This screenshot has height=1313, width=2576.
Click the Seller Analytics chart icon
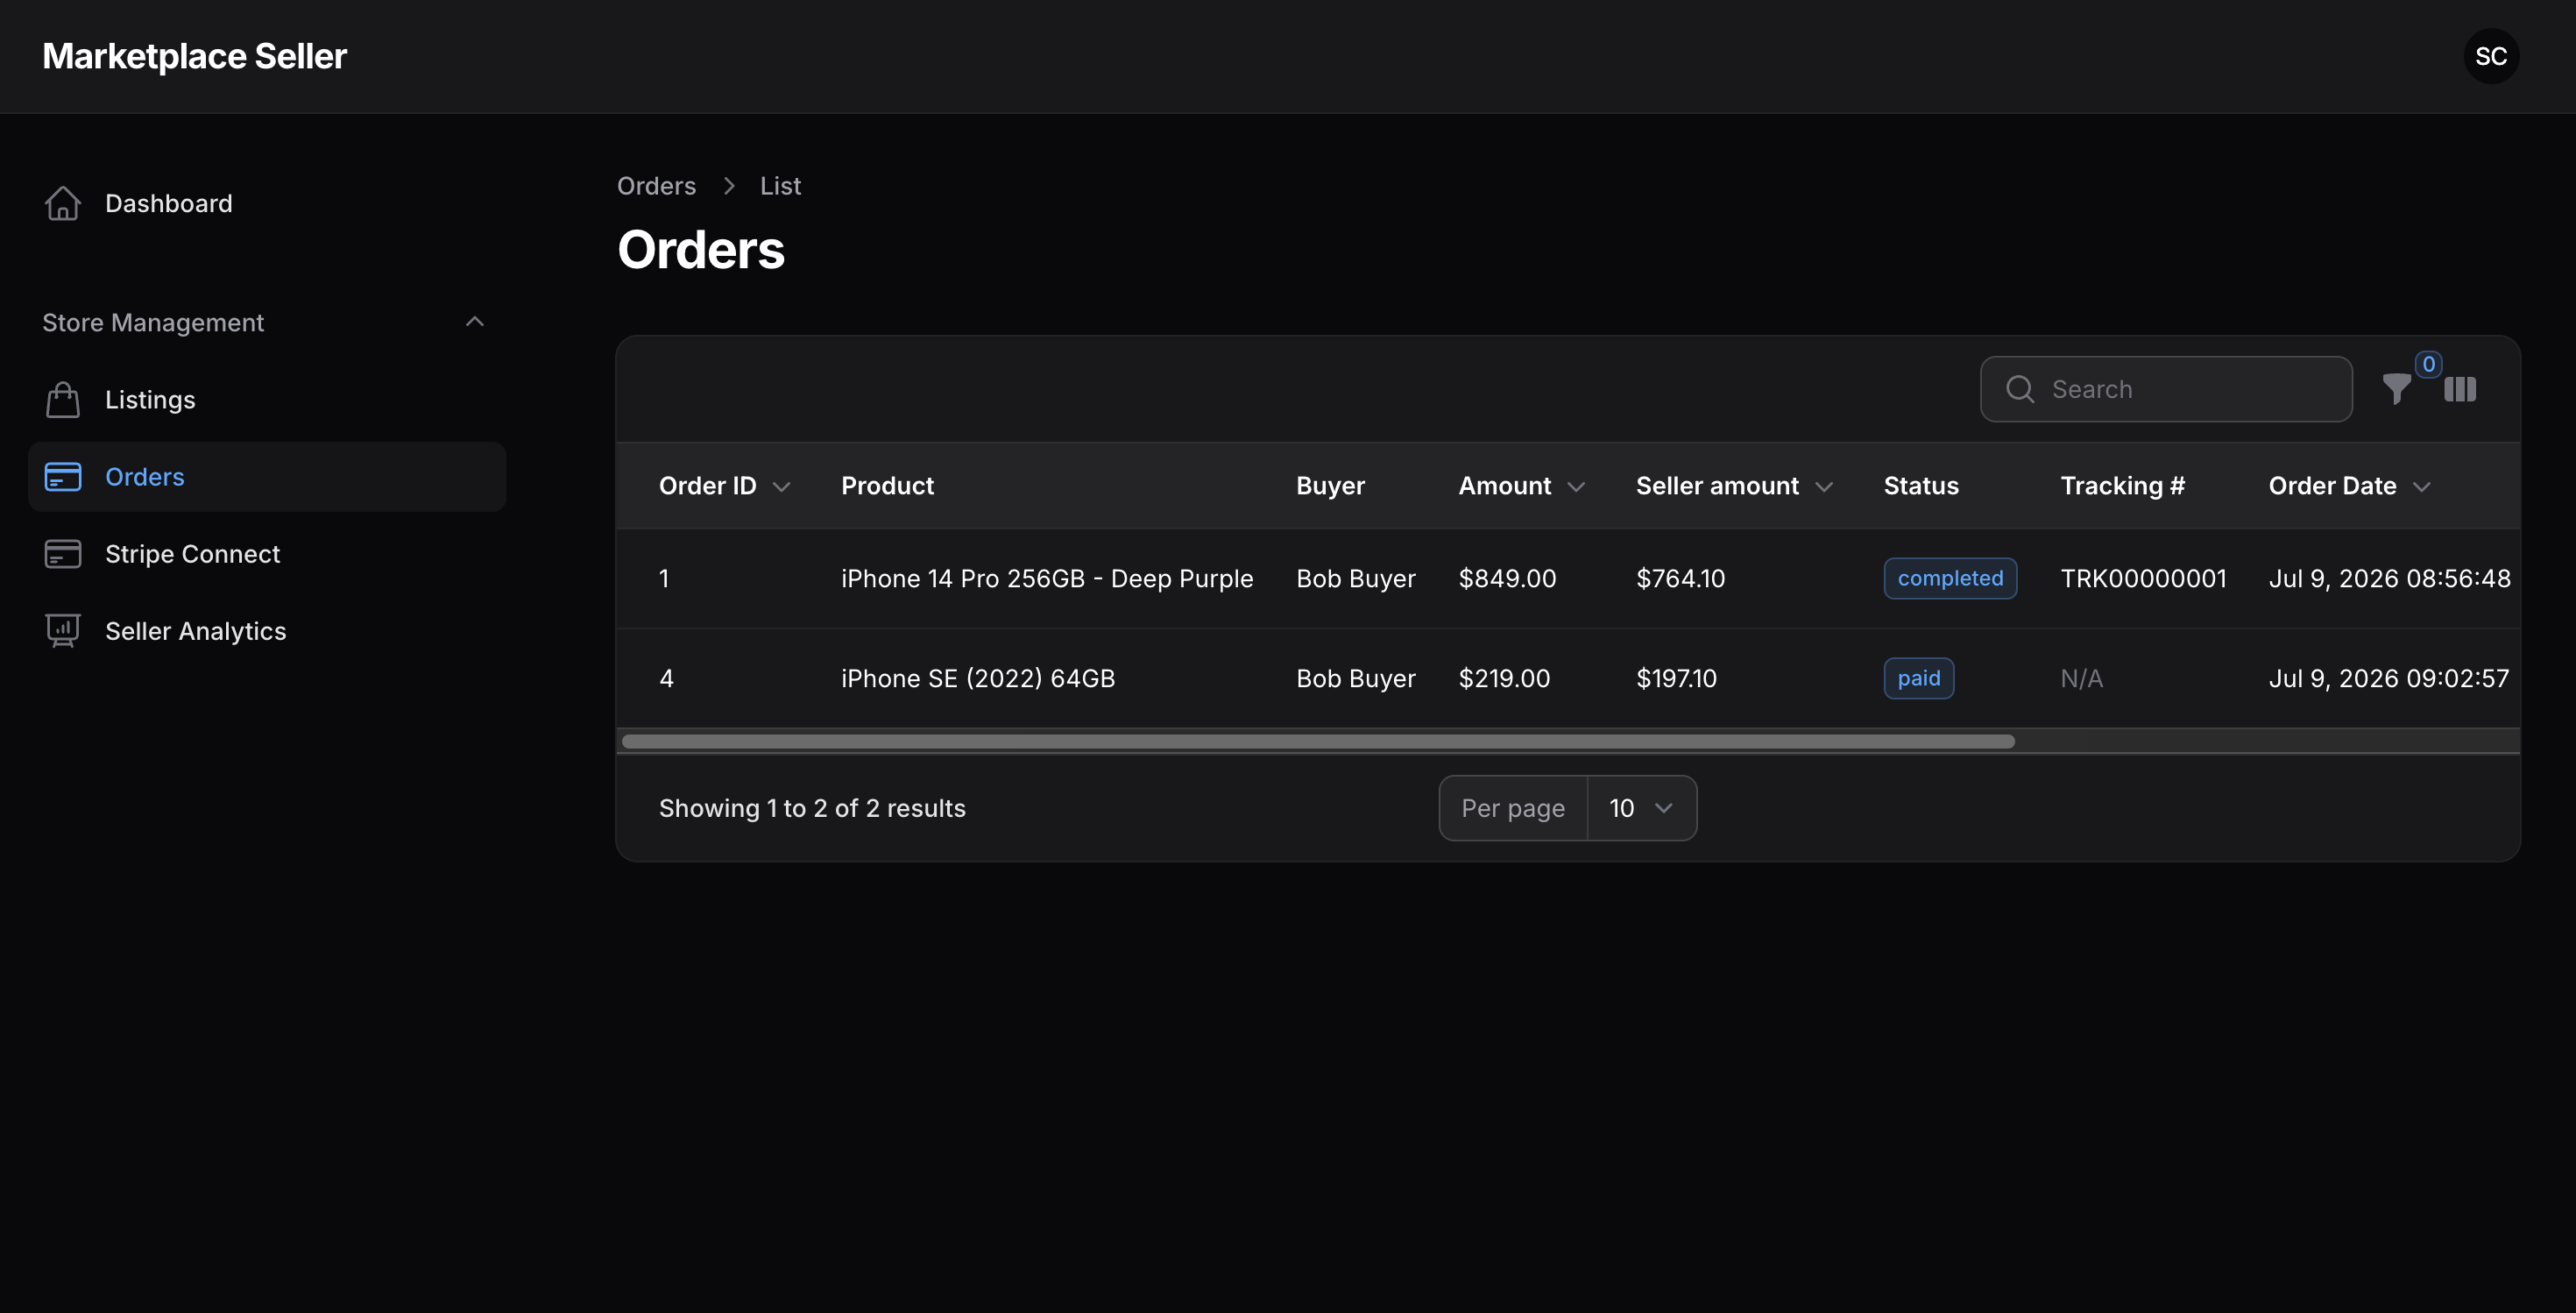(63, 631)
